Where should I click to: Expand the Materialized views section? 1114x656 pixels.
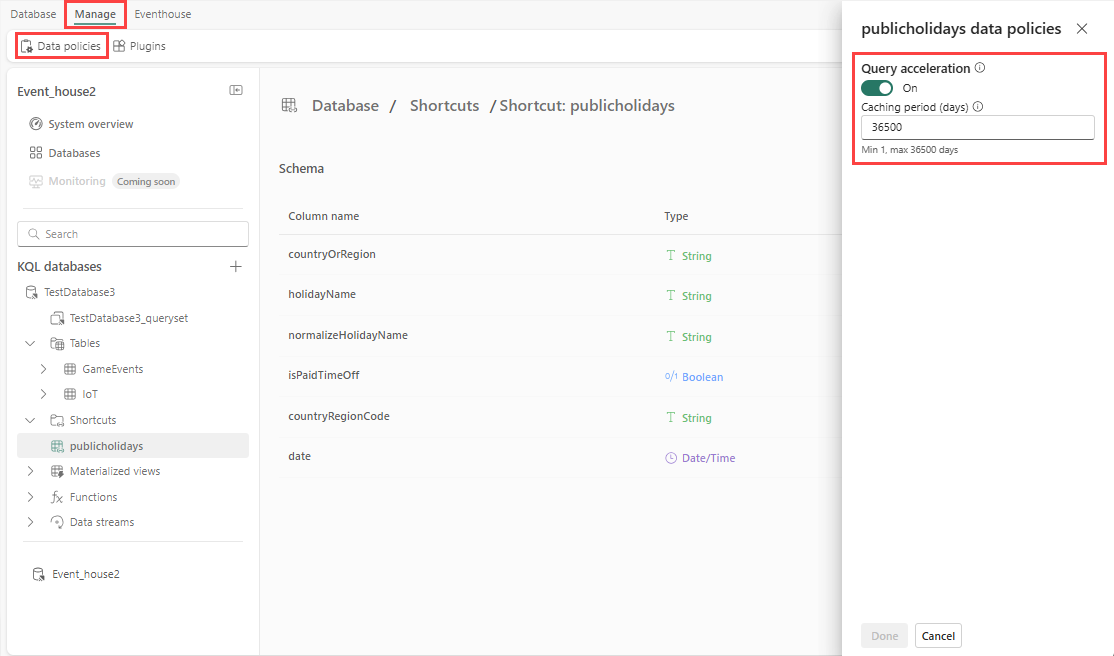click(30, 470)
